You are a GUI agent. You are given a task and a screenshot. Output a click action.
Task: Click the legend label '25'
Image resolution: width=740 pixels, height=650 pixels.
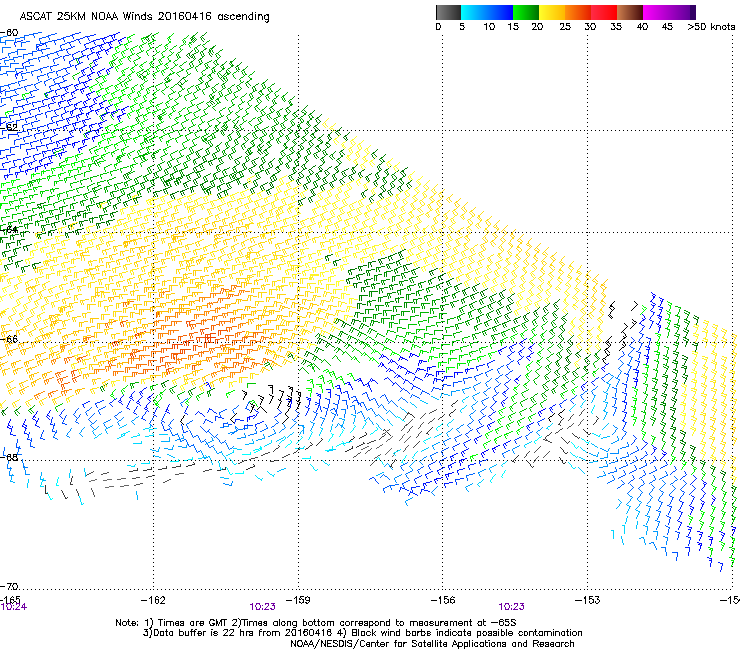(565, 27)
